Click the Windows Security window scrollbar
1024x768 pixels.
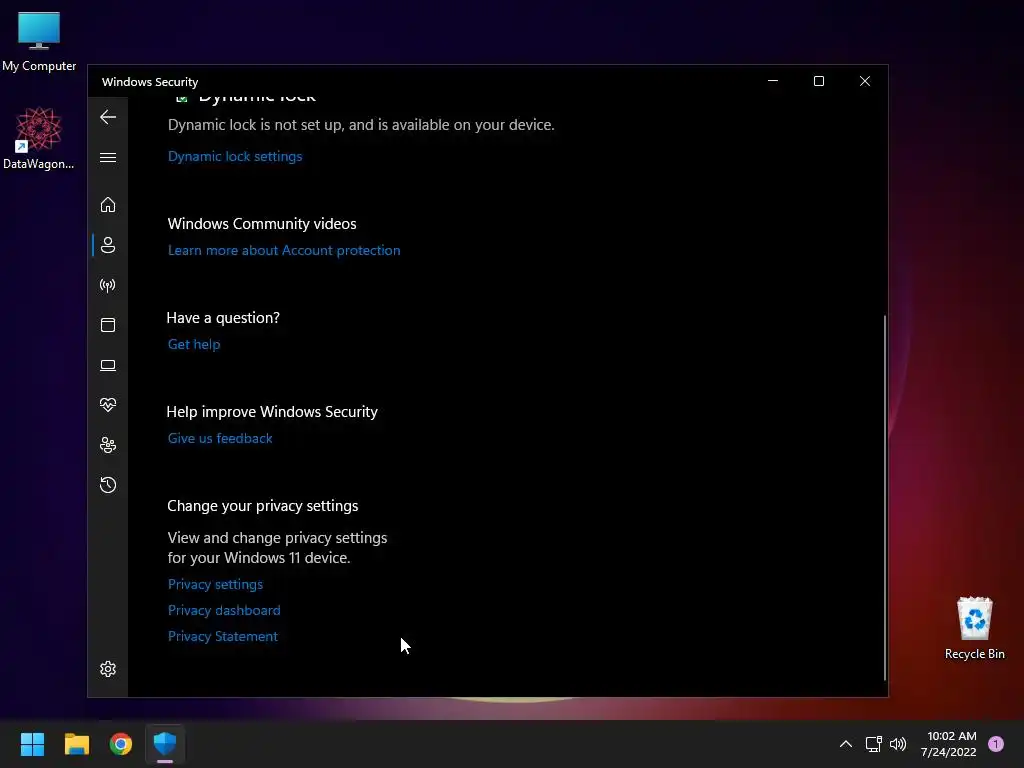(885, 497)
